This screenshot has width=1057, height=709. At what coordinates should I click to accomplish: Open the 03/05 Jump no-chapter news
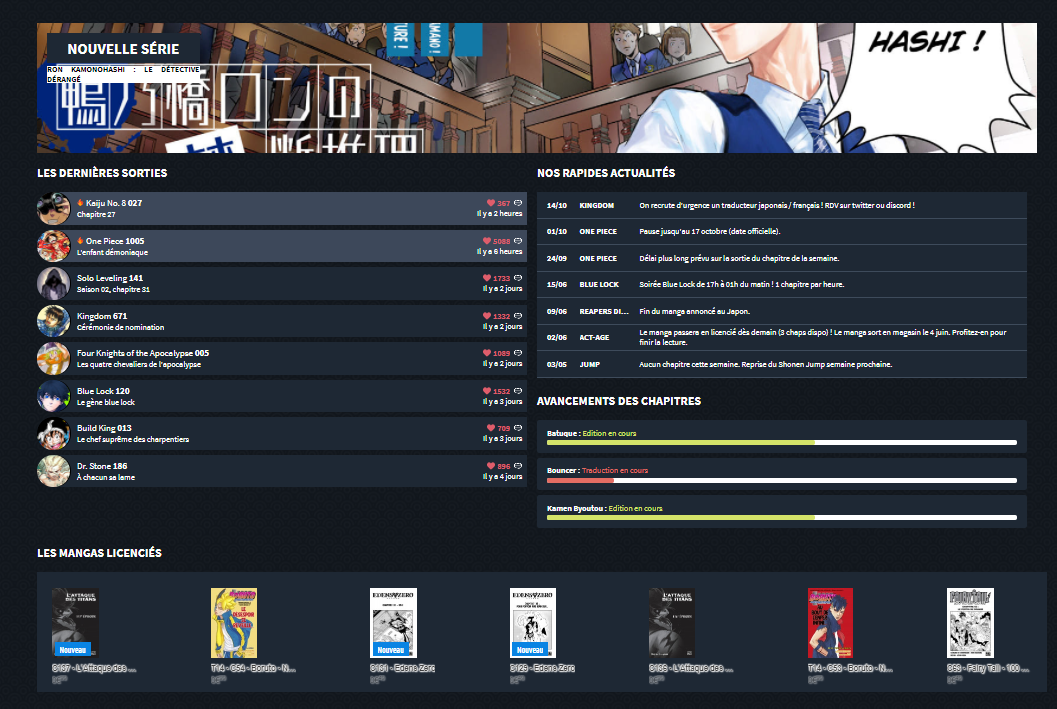[782, 364]
